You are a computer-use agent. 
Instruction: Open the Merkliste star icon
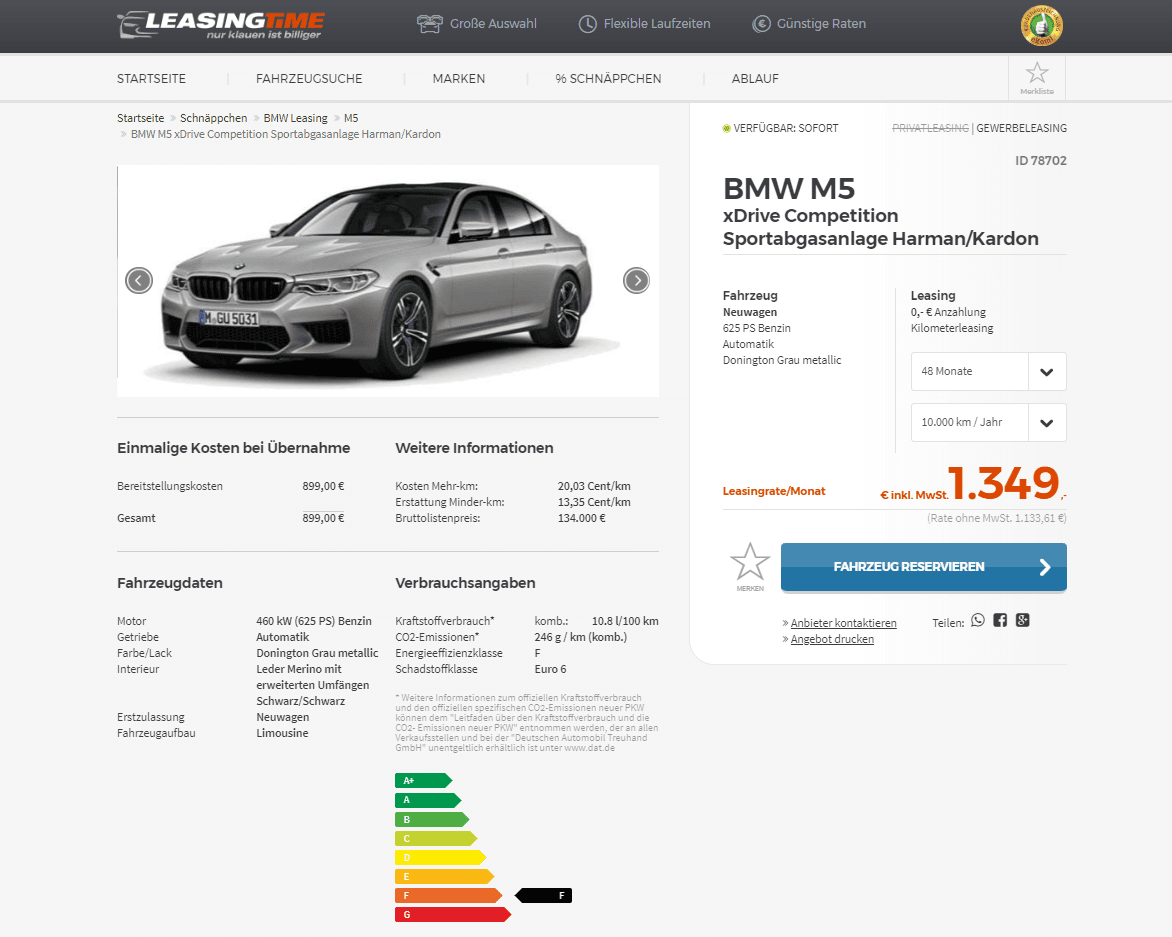(1037, 73)
